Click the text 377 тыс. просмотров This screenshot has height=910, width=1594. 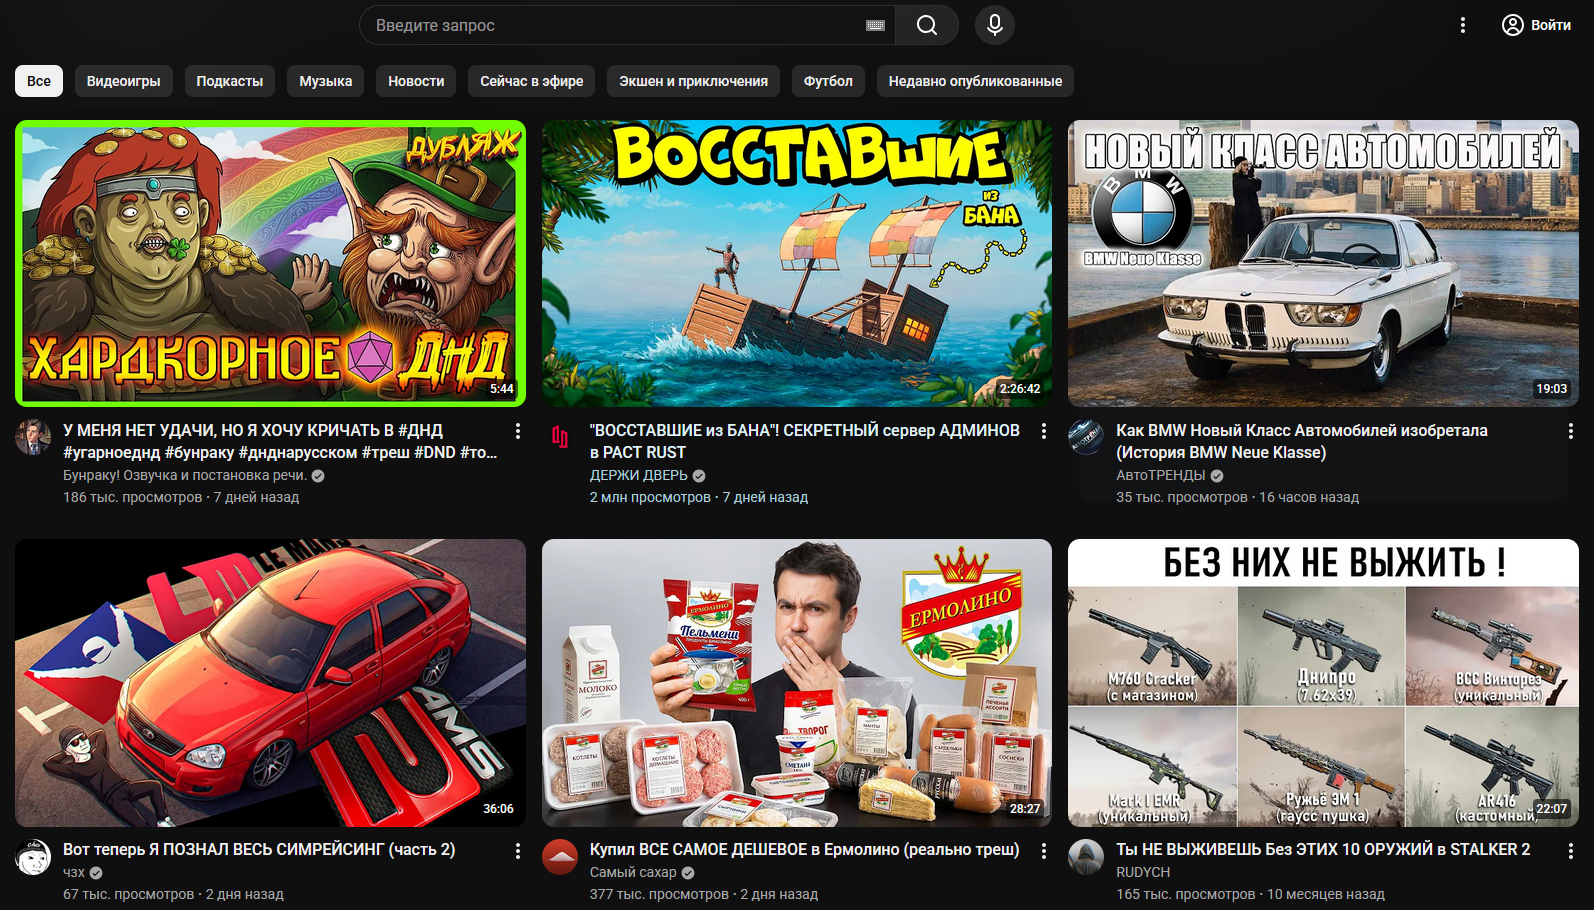click(659, 894)
